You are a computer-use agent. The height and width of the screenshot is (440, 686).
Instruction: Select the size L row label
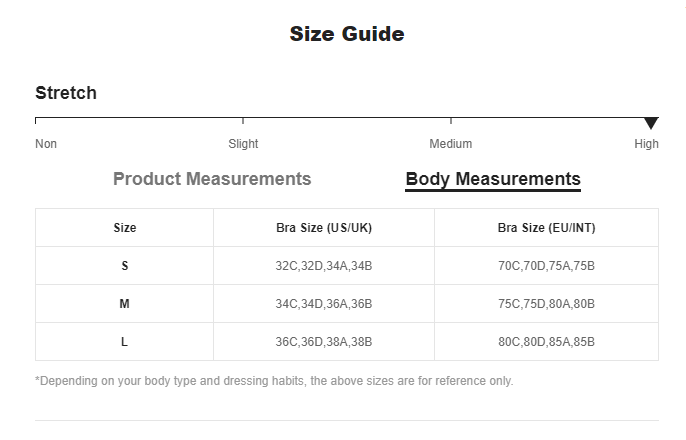pyautogui.click(x=125, y=342)
